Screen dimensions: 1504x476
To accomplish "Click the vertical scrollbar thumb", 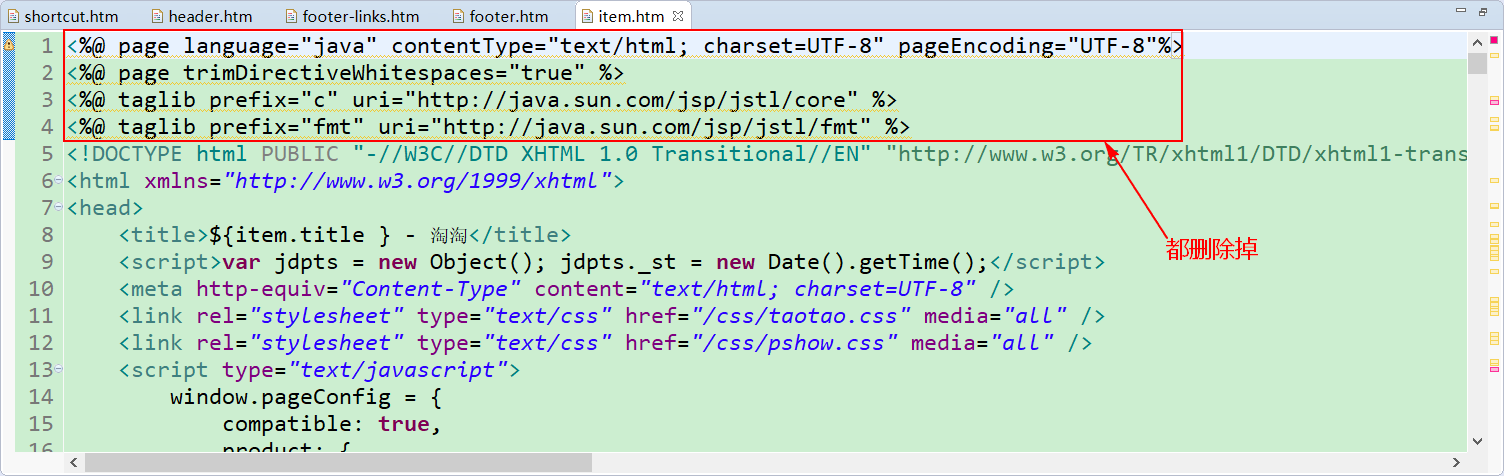I will pyautogui.click(x=1476, y=64).
